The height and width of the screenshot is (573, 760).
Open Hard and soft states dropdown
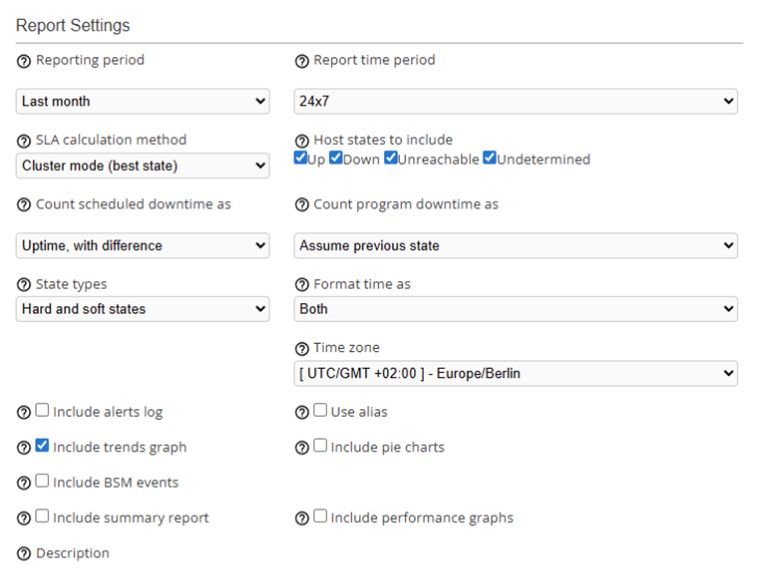pos(142,309)
